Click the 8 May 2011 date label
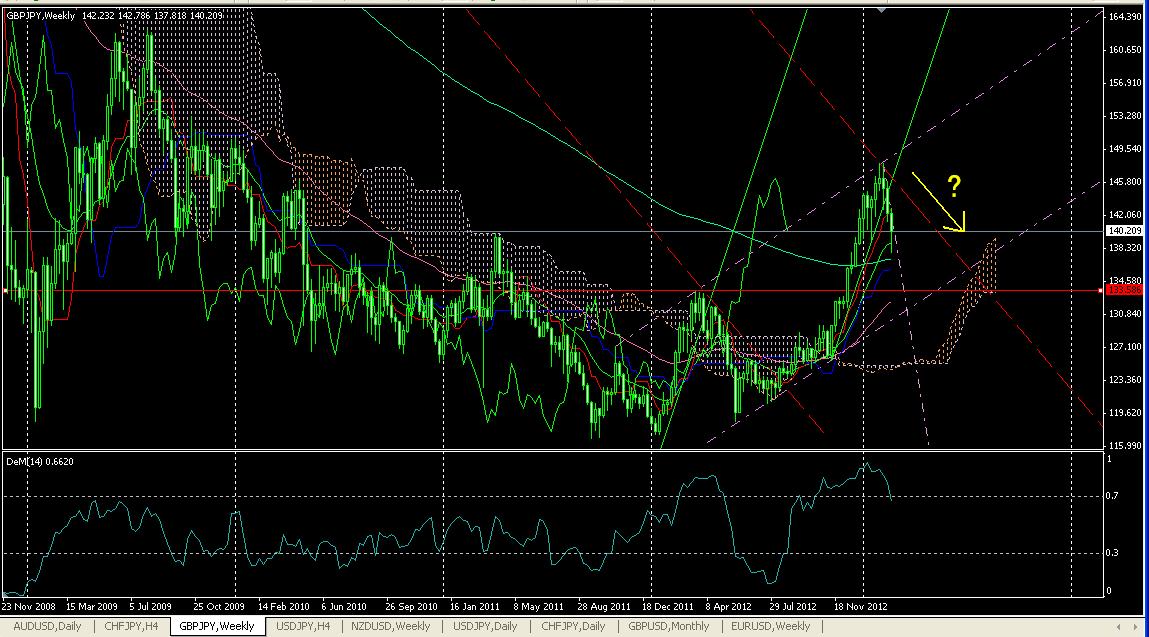Viewport: 1149px width, 637px height. (539, 607)
